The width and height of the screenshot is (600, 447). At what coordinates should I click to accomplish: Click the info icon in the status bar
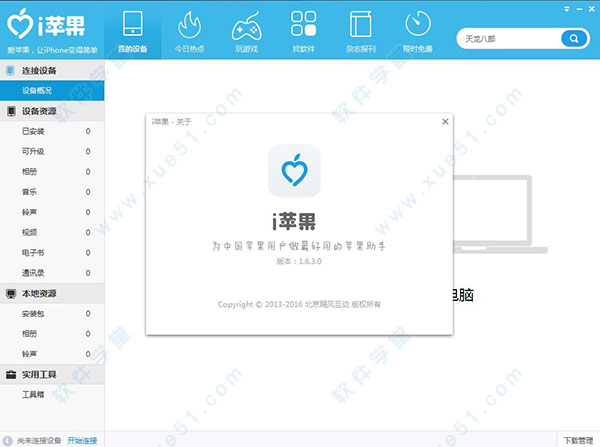[x=8, y=441]
